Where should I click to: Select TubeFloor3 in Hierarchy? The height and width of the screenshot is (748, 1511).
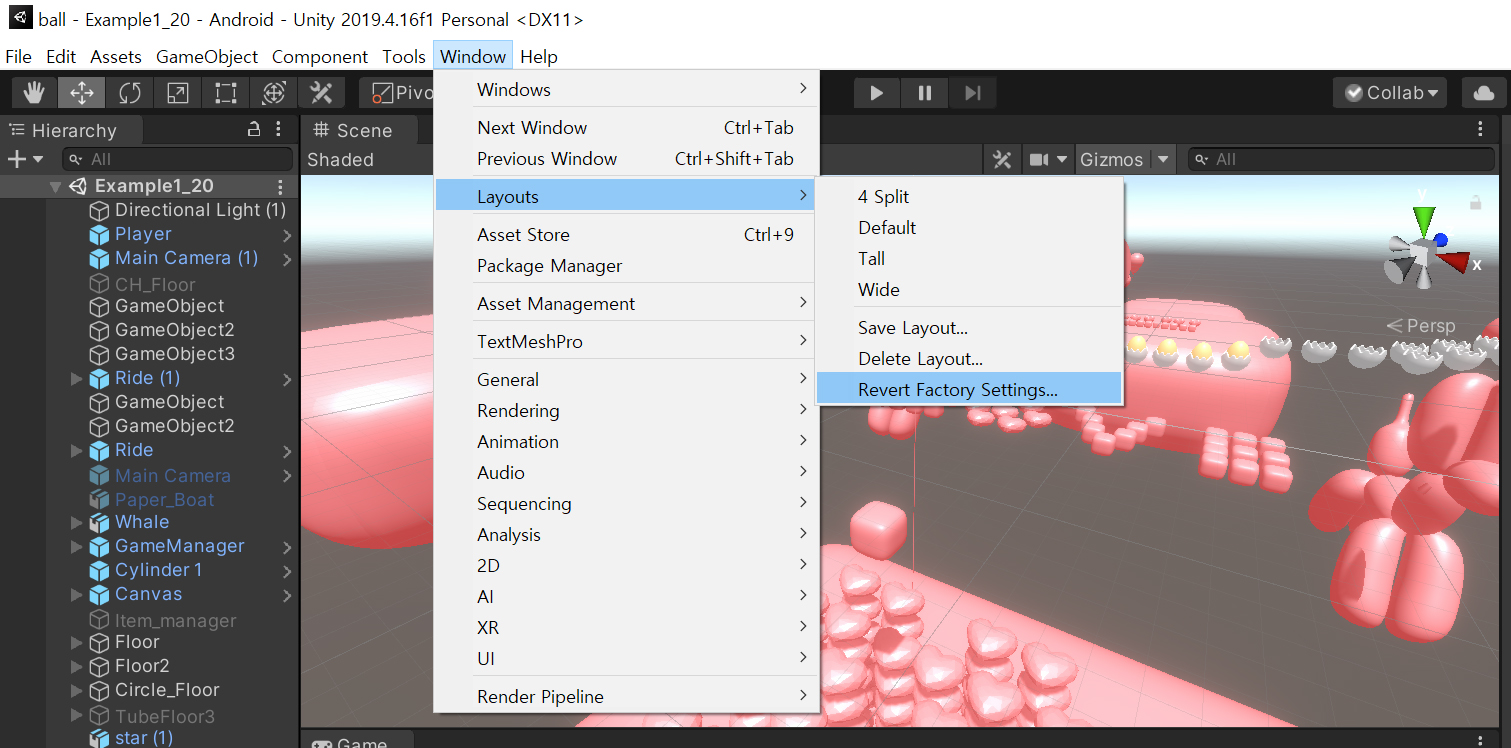pyautogui.click(x=165, y=716)
